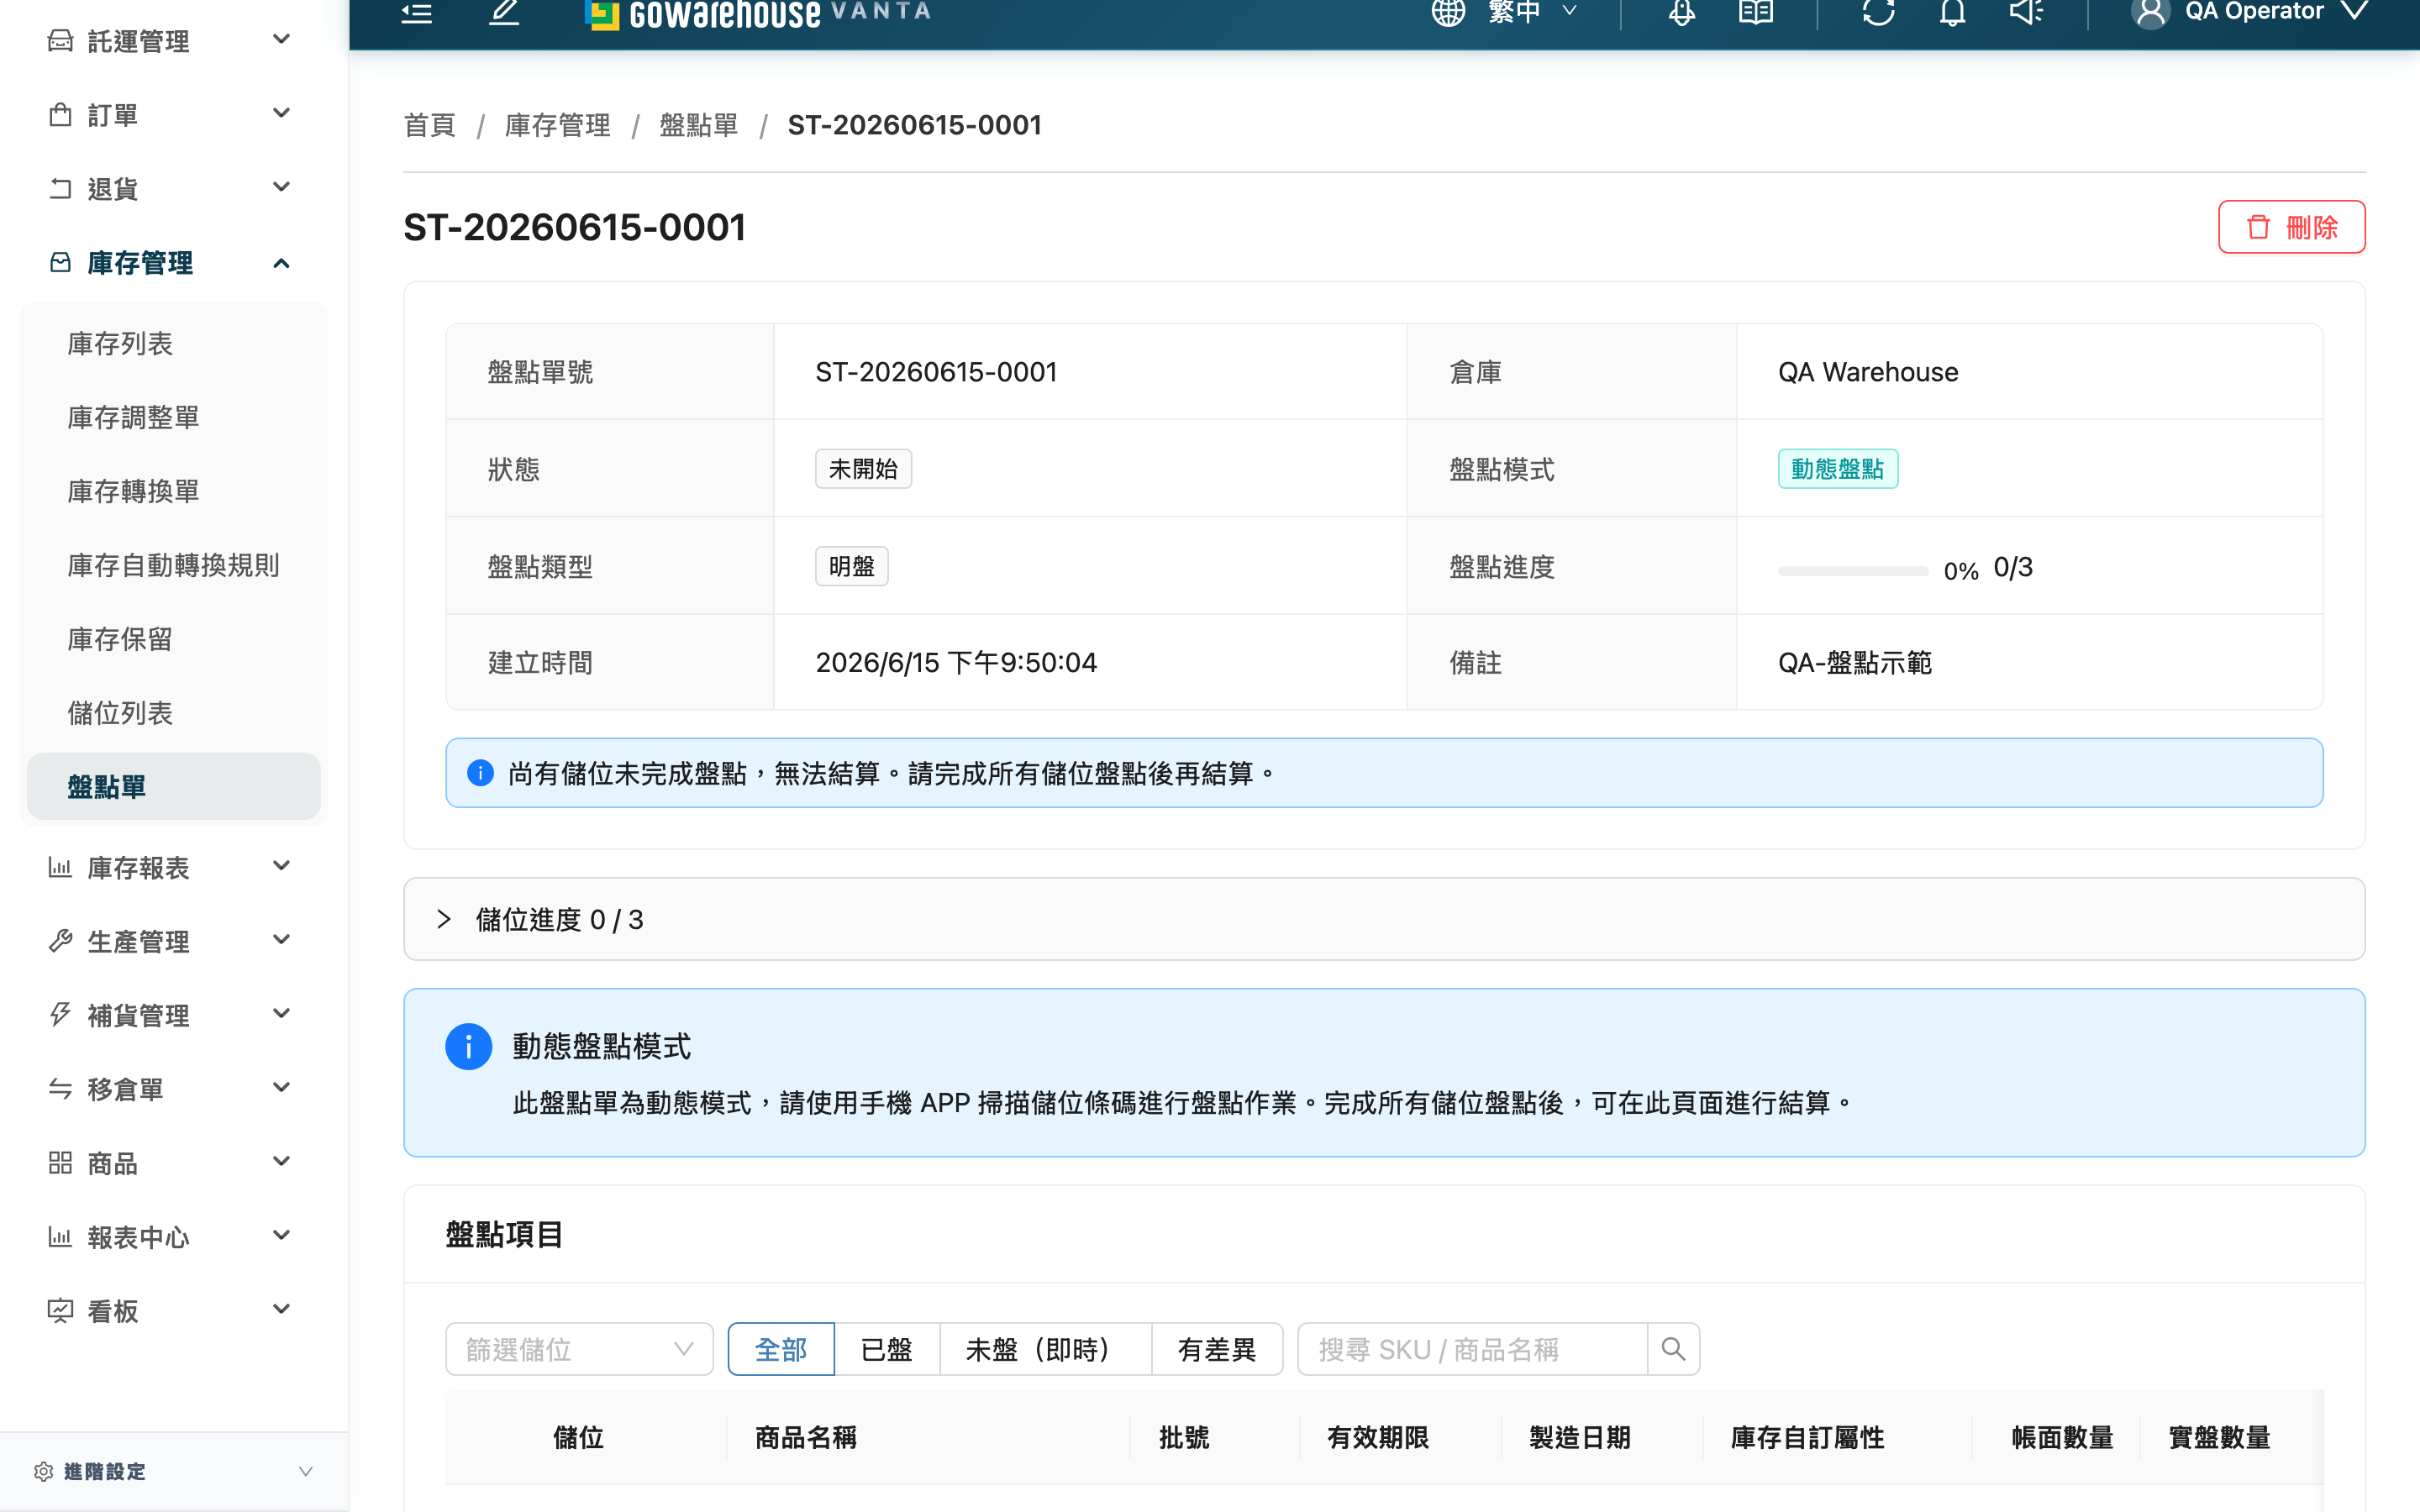Click the 移倉單 swap arrows icon
The height and width of the screenshot is (1512, 2420).
60,1089
